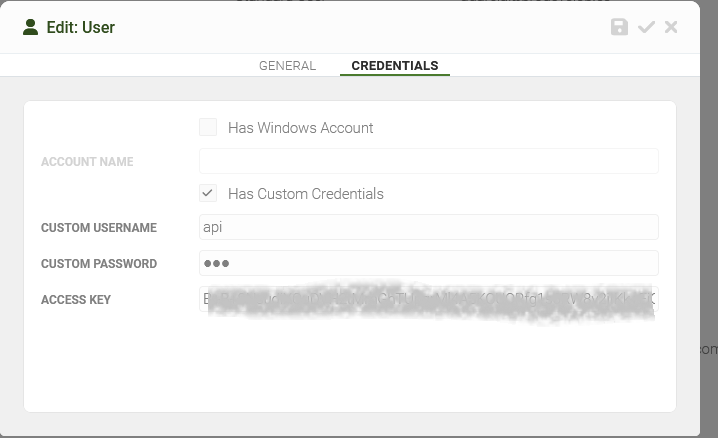This screenshot has width=718, height=438.
Task: Click the Edit: User dialog title
Action: pos(81,27)
